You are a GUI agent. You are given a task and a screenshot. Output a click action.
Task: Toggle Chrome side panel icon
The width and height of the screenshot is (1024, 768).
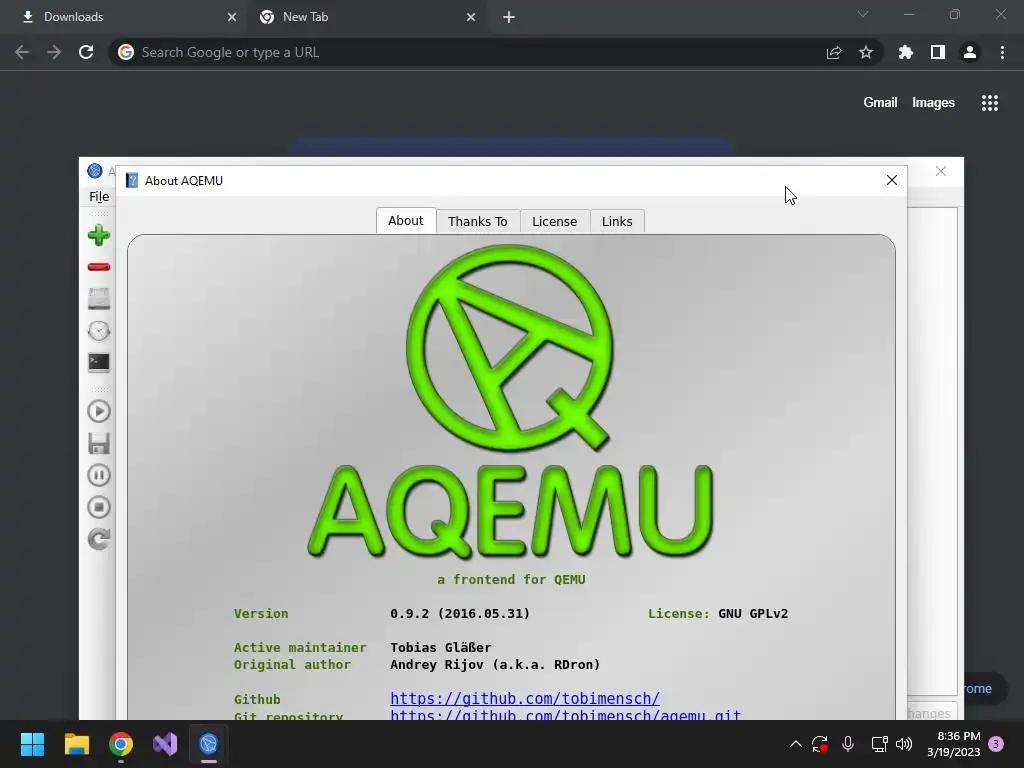pyautogui.click(x=938, y=52)
